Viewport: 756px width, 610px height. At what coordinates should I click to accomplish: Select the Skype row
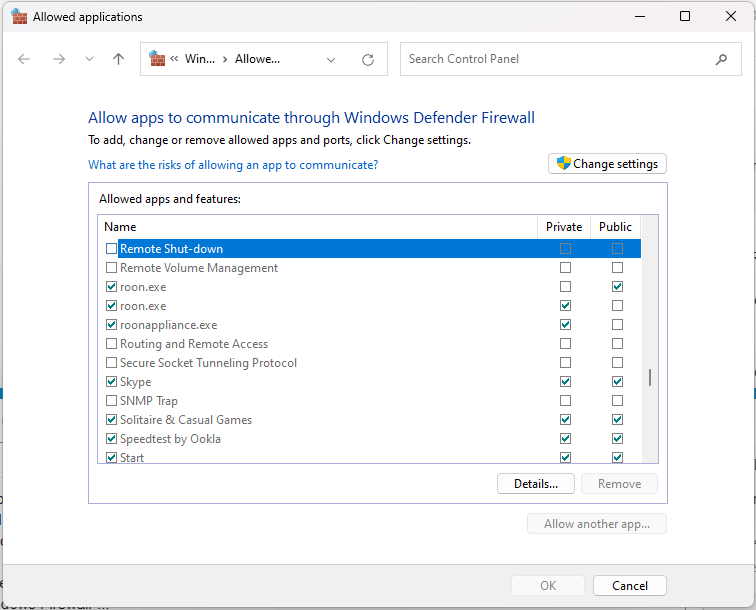tap(370, 381)
